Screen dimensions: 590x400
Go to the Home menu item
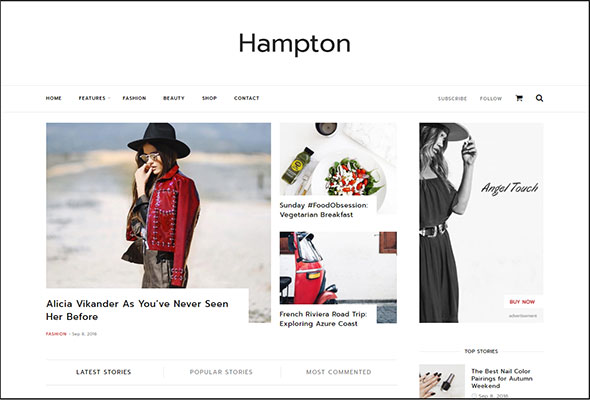[53, 98]
